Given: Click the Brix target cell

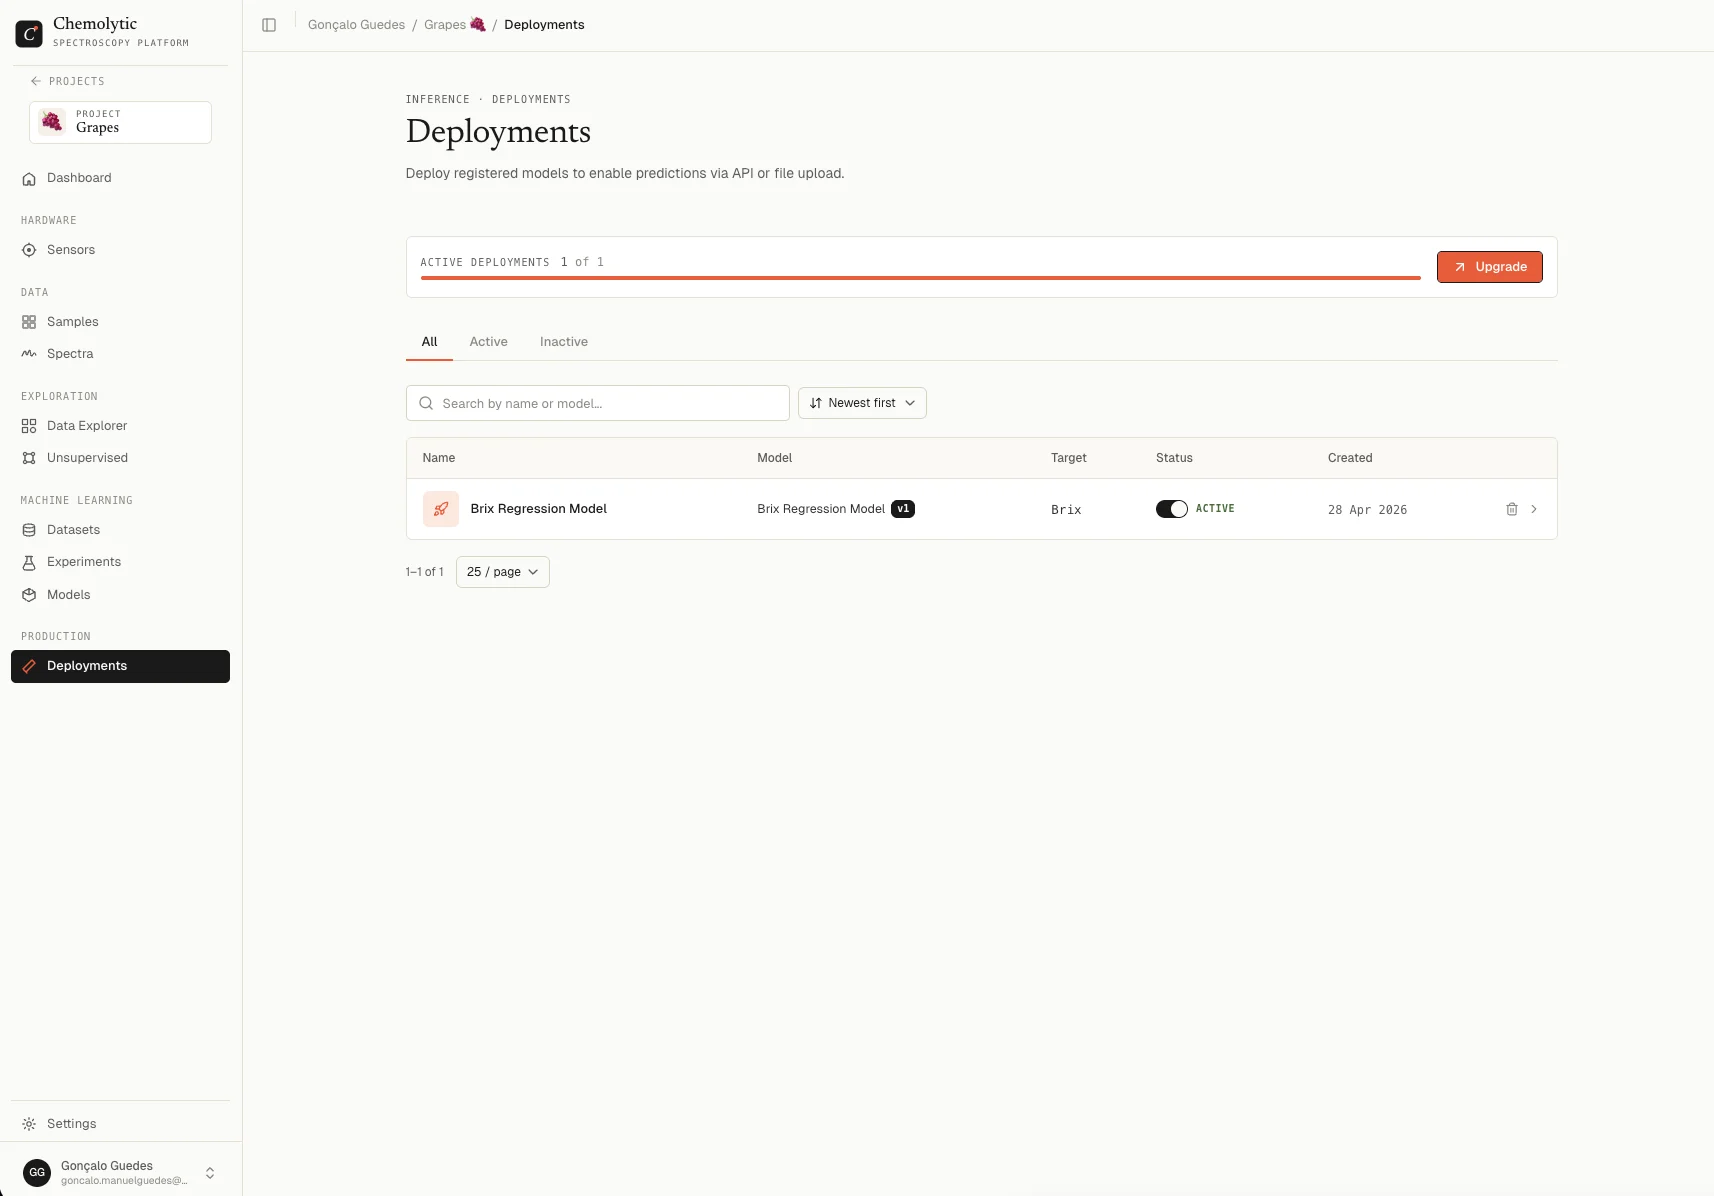Looking at the screenshot, I should pos(1066,510).
